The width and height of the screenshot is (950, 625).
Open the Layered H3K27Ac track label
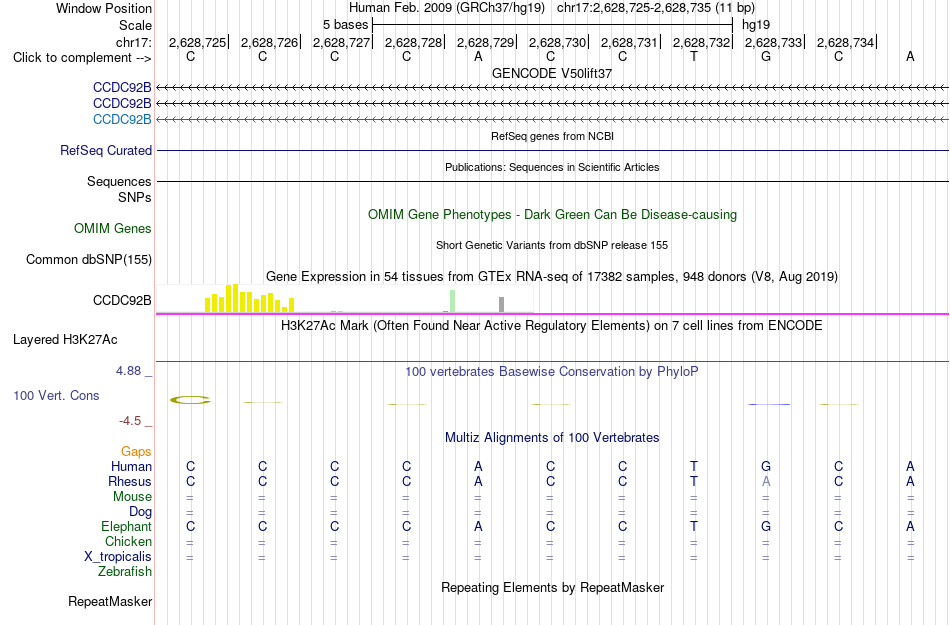pos(65,340)
